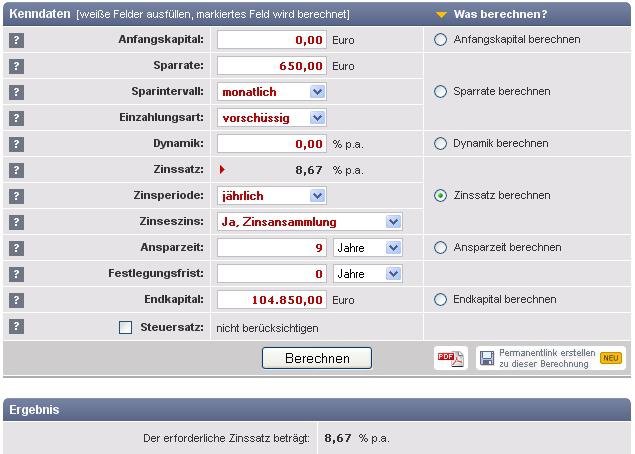This screenshot has height=454, width=635.
Task: Click the Kenndaten header title
Action: pyautogui.click(x=40, y=14)
